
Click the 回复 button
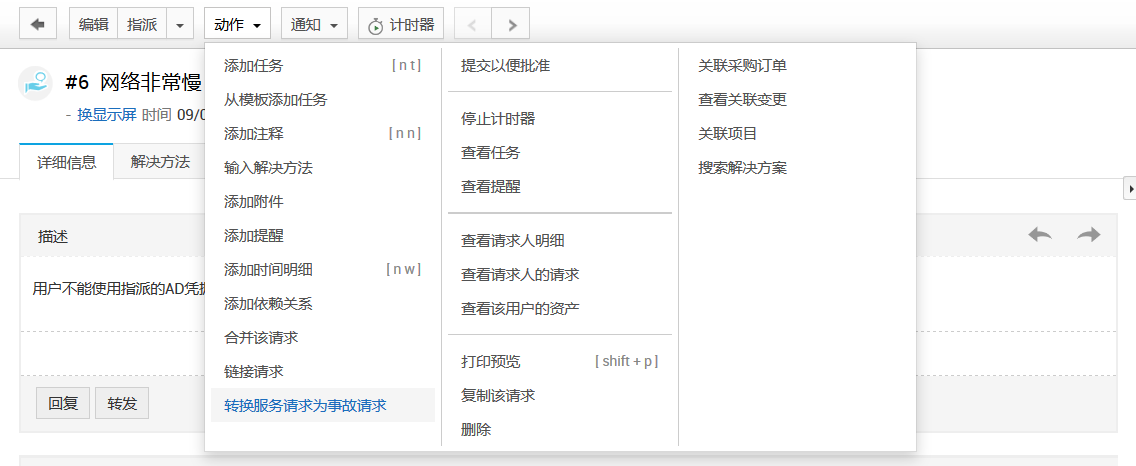pos(63,404)
